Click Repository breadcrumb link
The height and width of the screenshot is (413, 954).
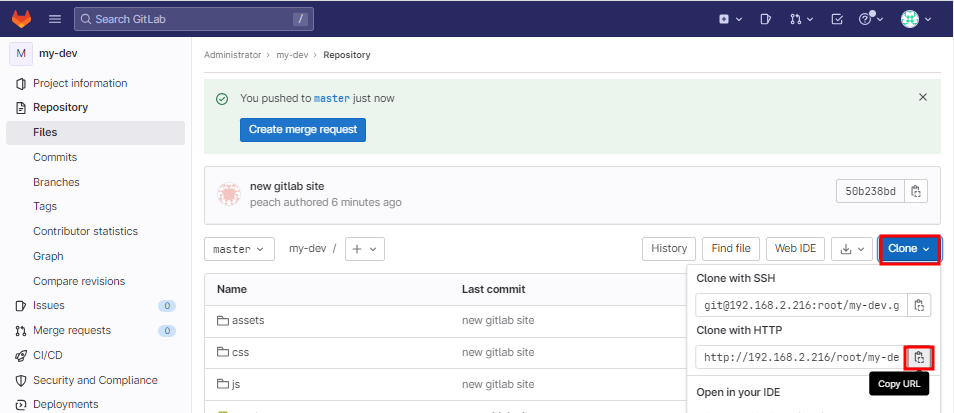click(x=347, y=55)
